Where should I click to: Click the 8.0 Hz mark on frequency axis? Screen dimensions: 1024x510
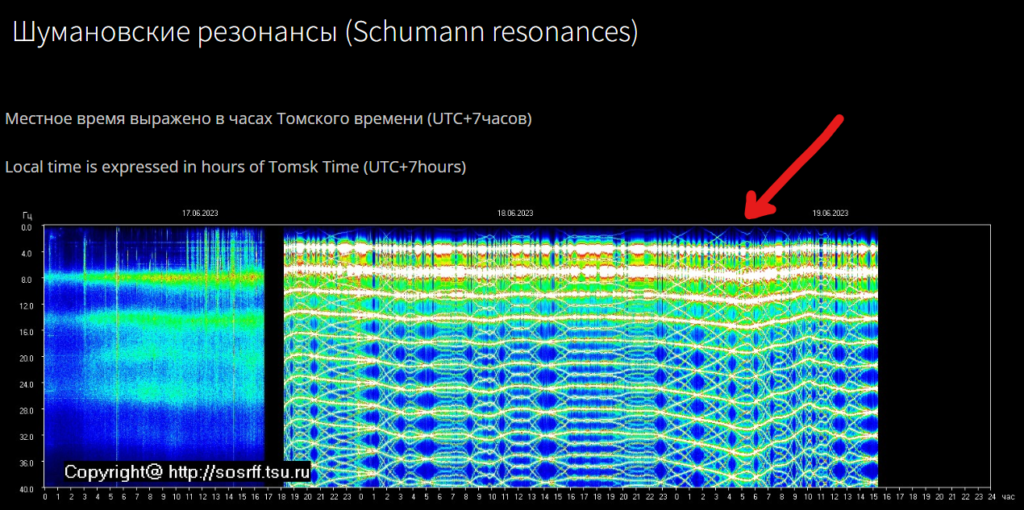pyautogui.click(x=27, y=280)
